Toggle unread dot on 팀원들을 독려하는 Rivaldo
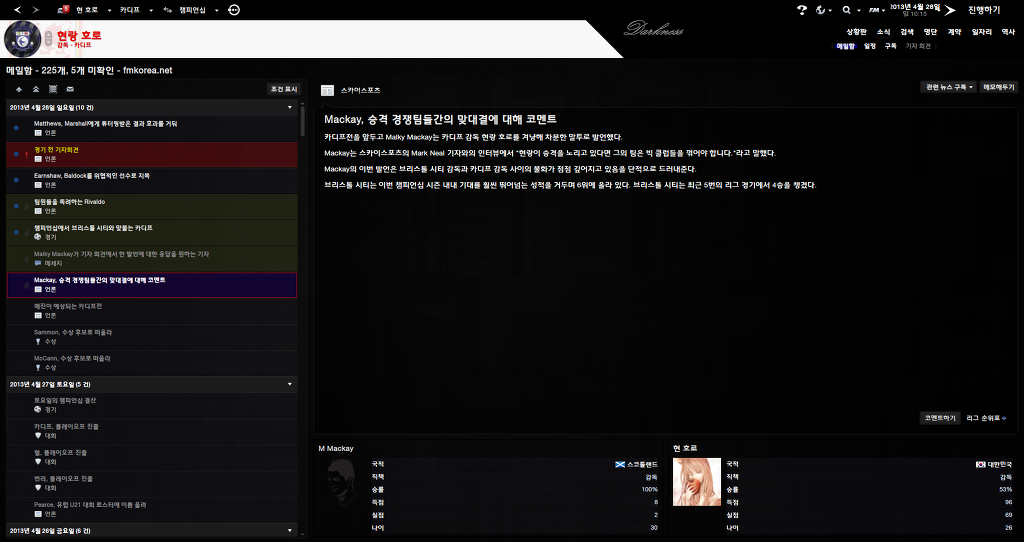This screenshot has height=542, width=1024. (x=16, y=206)
